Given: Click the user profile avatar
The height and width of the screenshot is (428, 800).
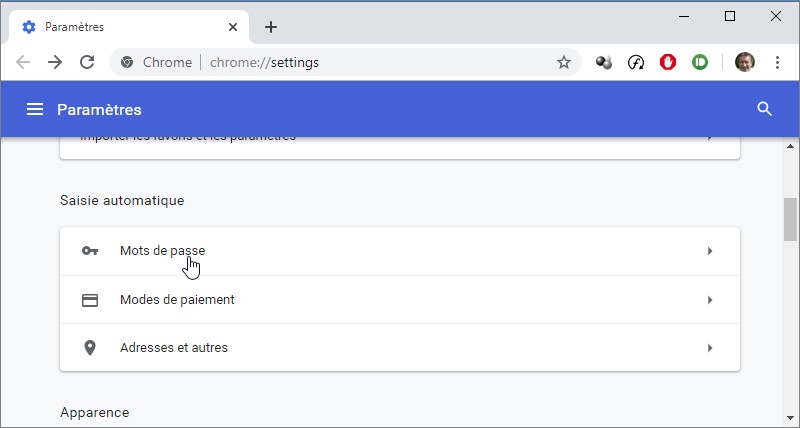Looking at the screenshot, I should pos(745,62).
